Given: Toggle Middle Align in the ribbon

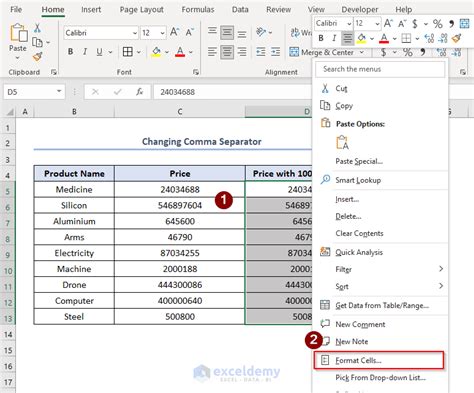Looking at the screenshot, I should tap(227, 32).
